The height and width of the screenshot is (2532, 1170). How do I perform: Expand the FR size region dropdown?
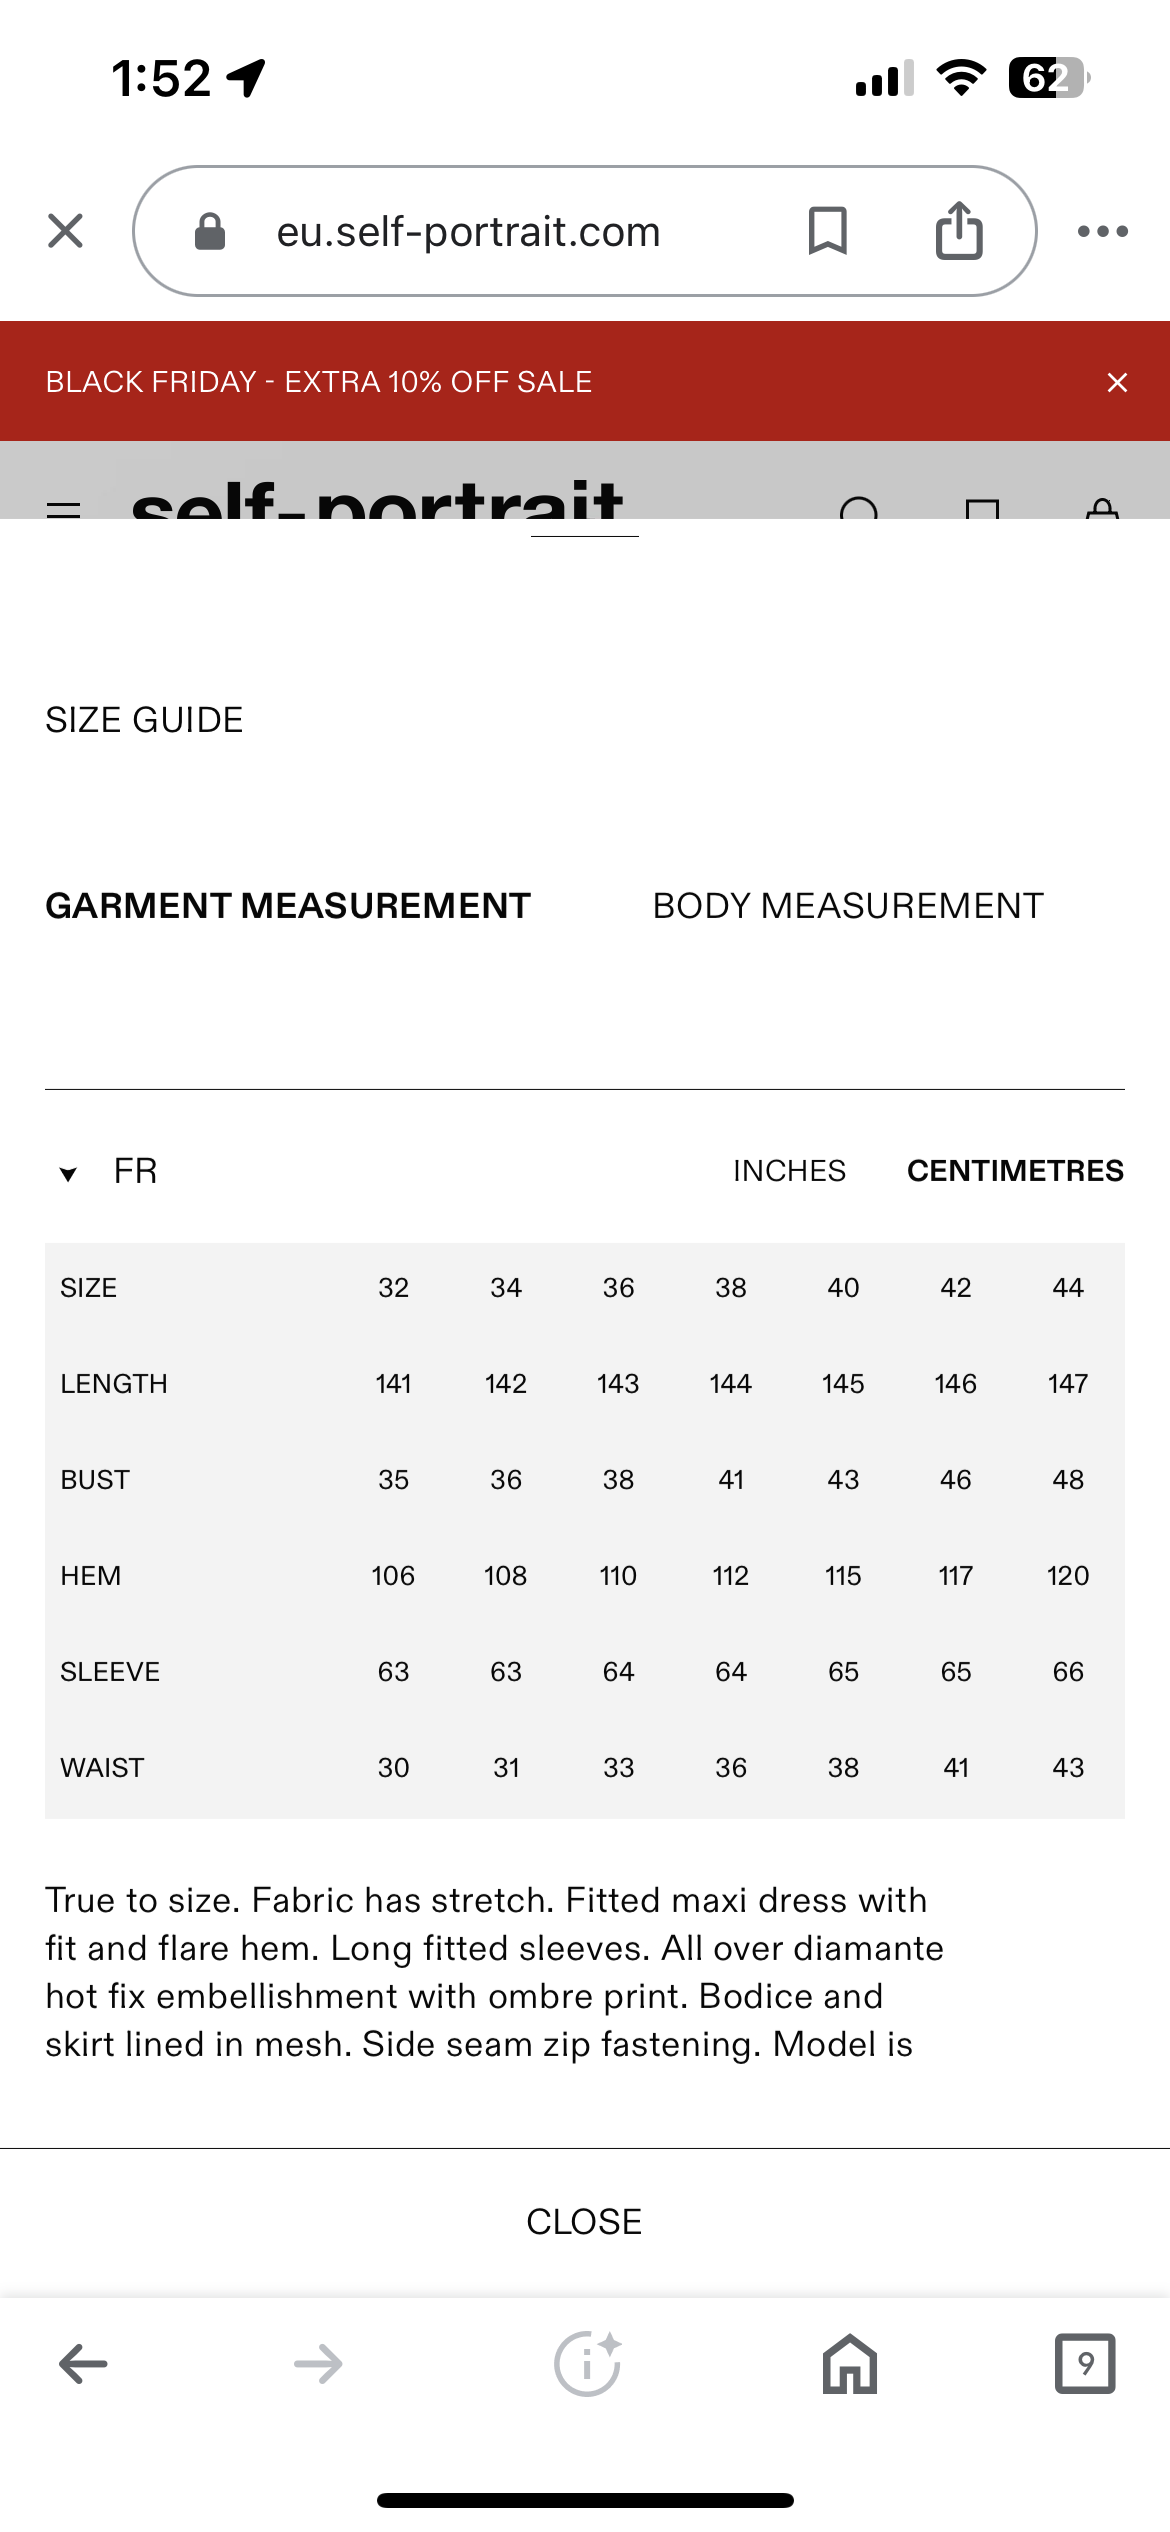coord(110,1172)
